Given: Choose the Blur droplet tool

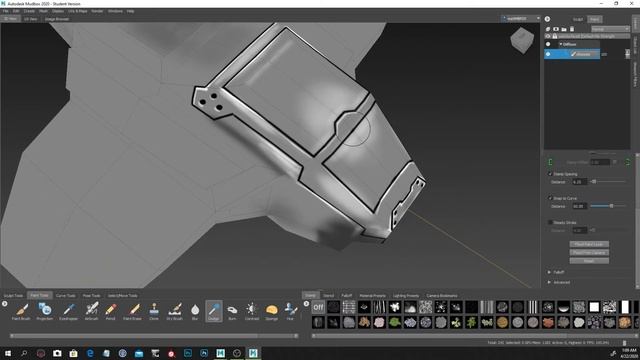Looking at the screenshot, I should click(195, 311).
